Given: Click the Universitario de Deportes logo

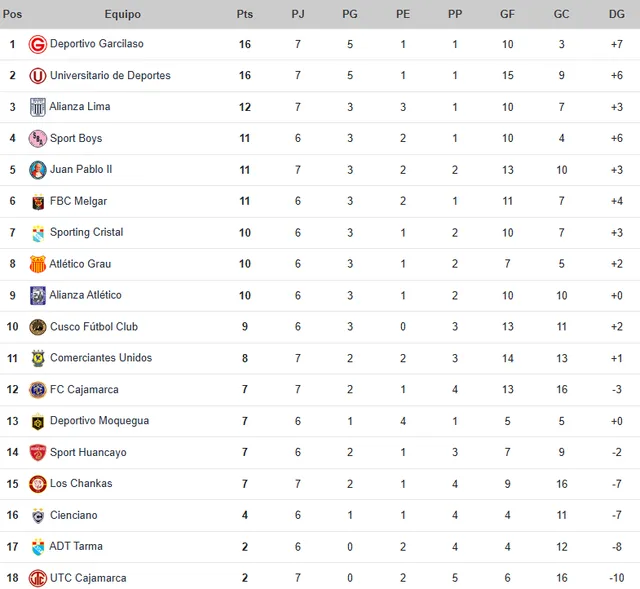Looking at the screenshot, I should pyautogui.click(x=38, y=76).
